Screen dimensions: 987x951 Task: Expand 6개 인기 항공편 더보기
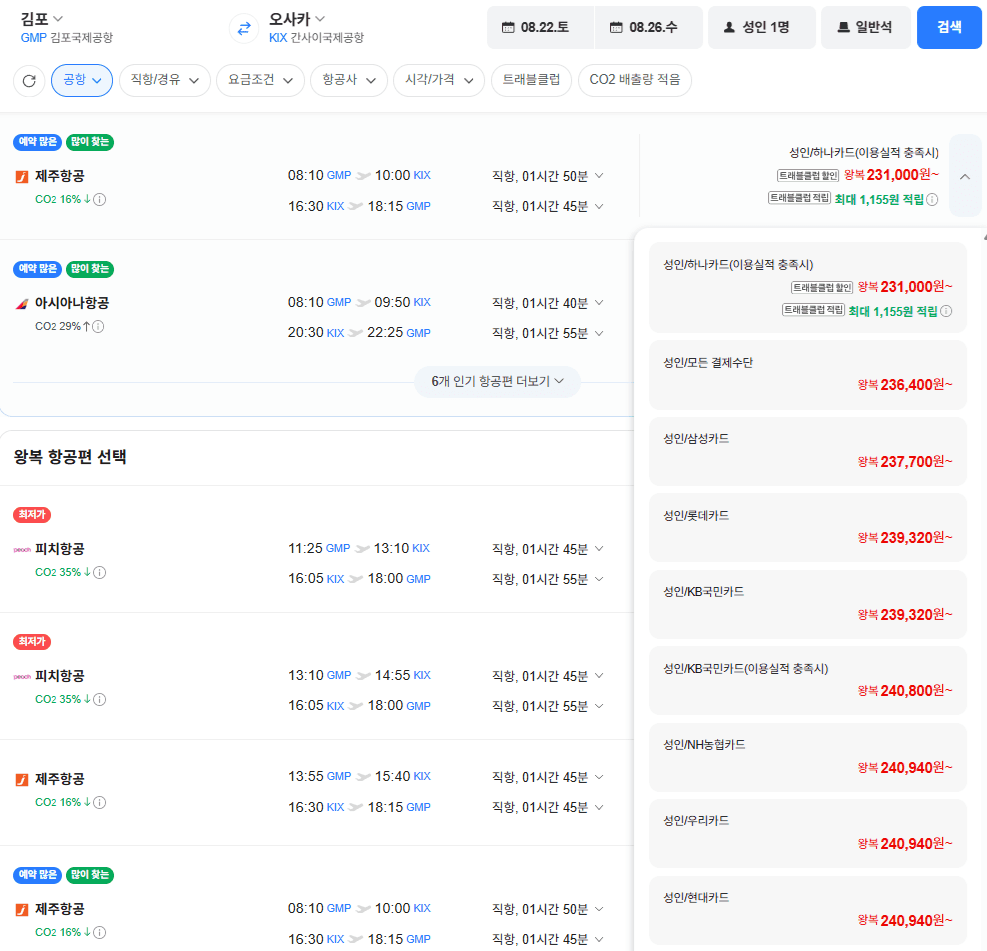coord(497,381)
